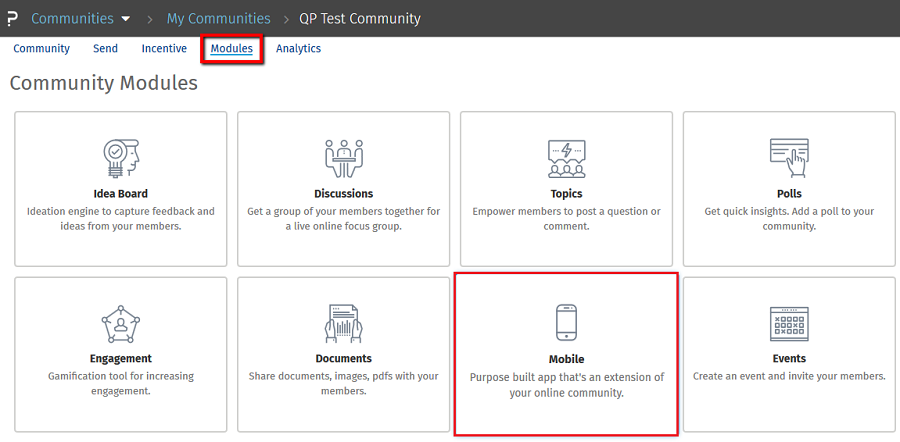This screenshot has width=900, height=442.
Task: Select the Modules tab
Action: 231,48
